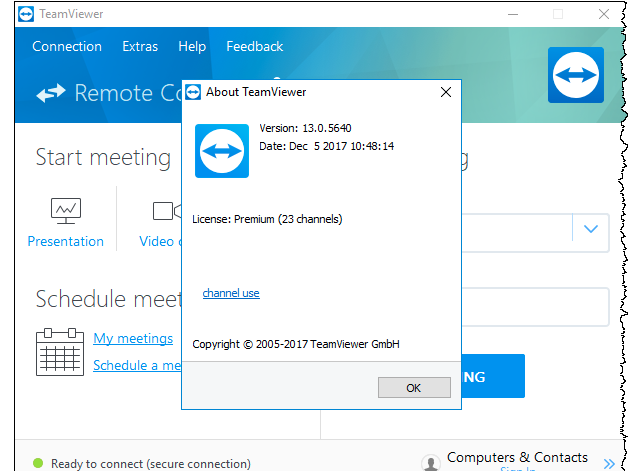Click the Start meeting heading

coord(103,158)
